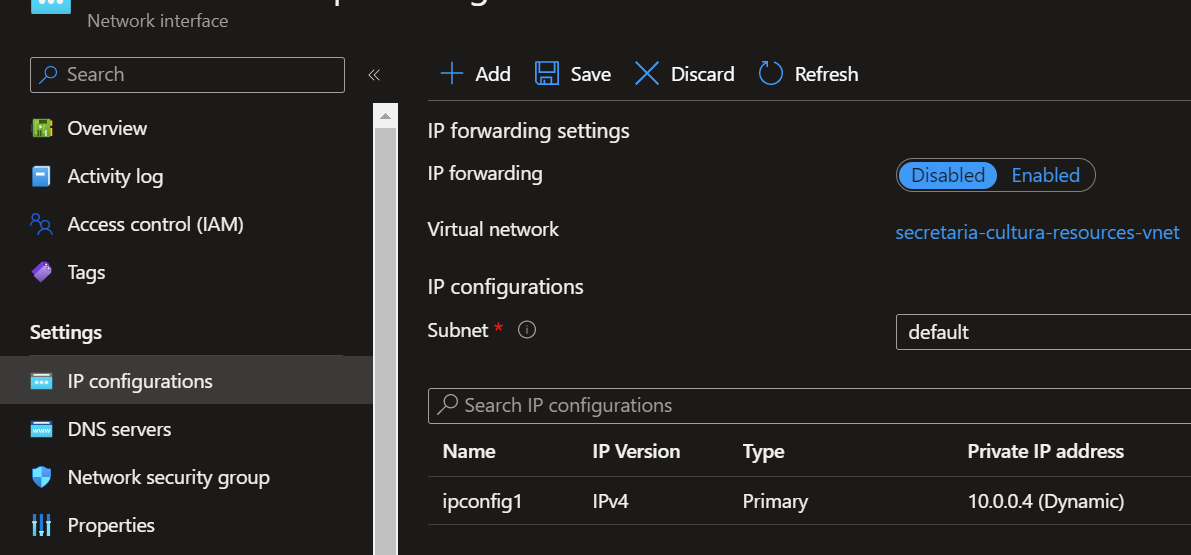Click the DNS servers icon
The image size is (1191, 555).
41,429
